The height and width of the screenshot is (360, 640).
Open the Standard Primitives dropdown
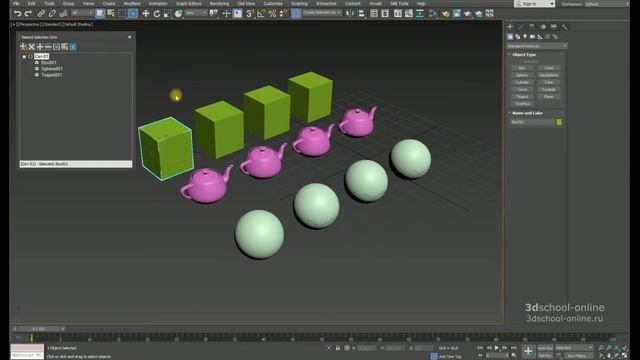click(x=536, y=46)
